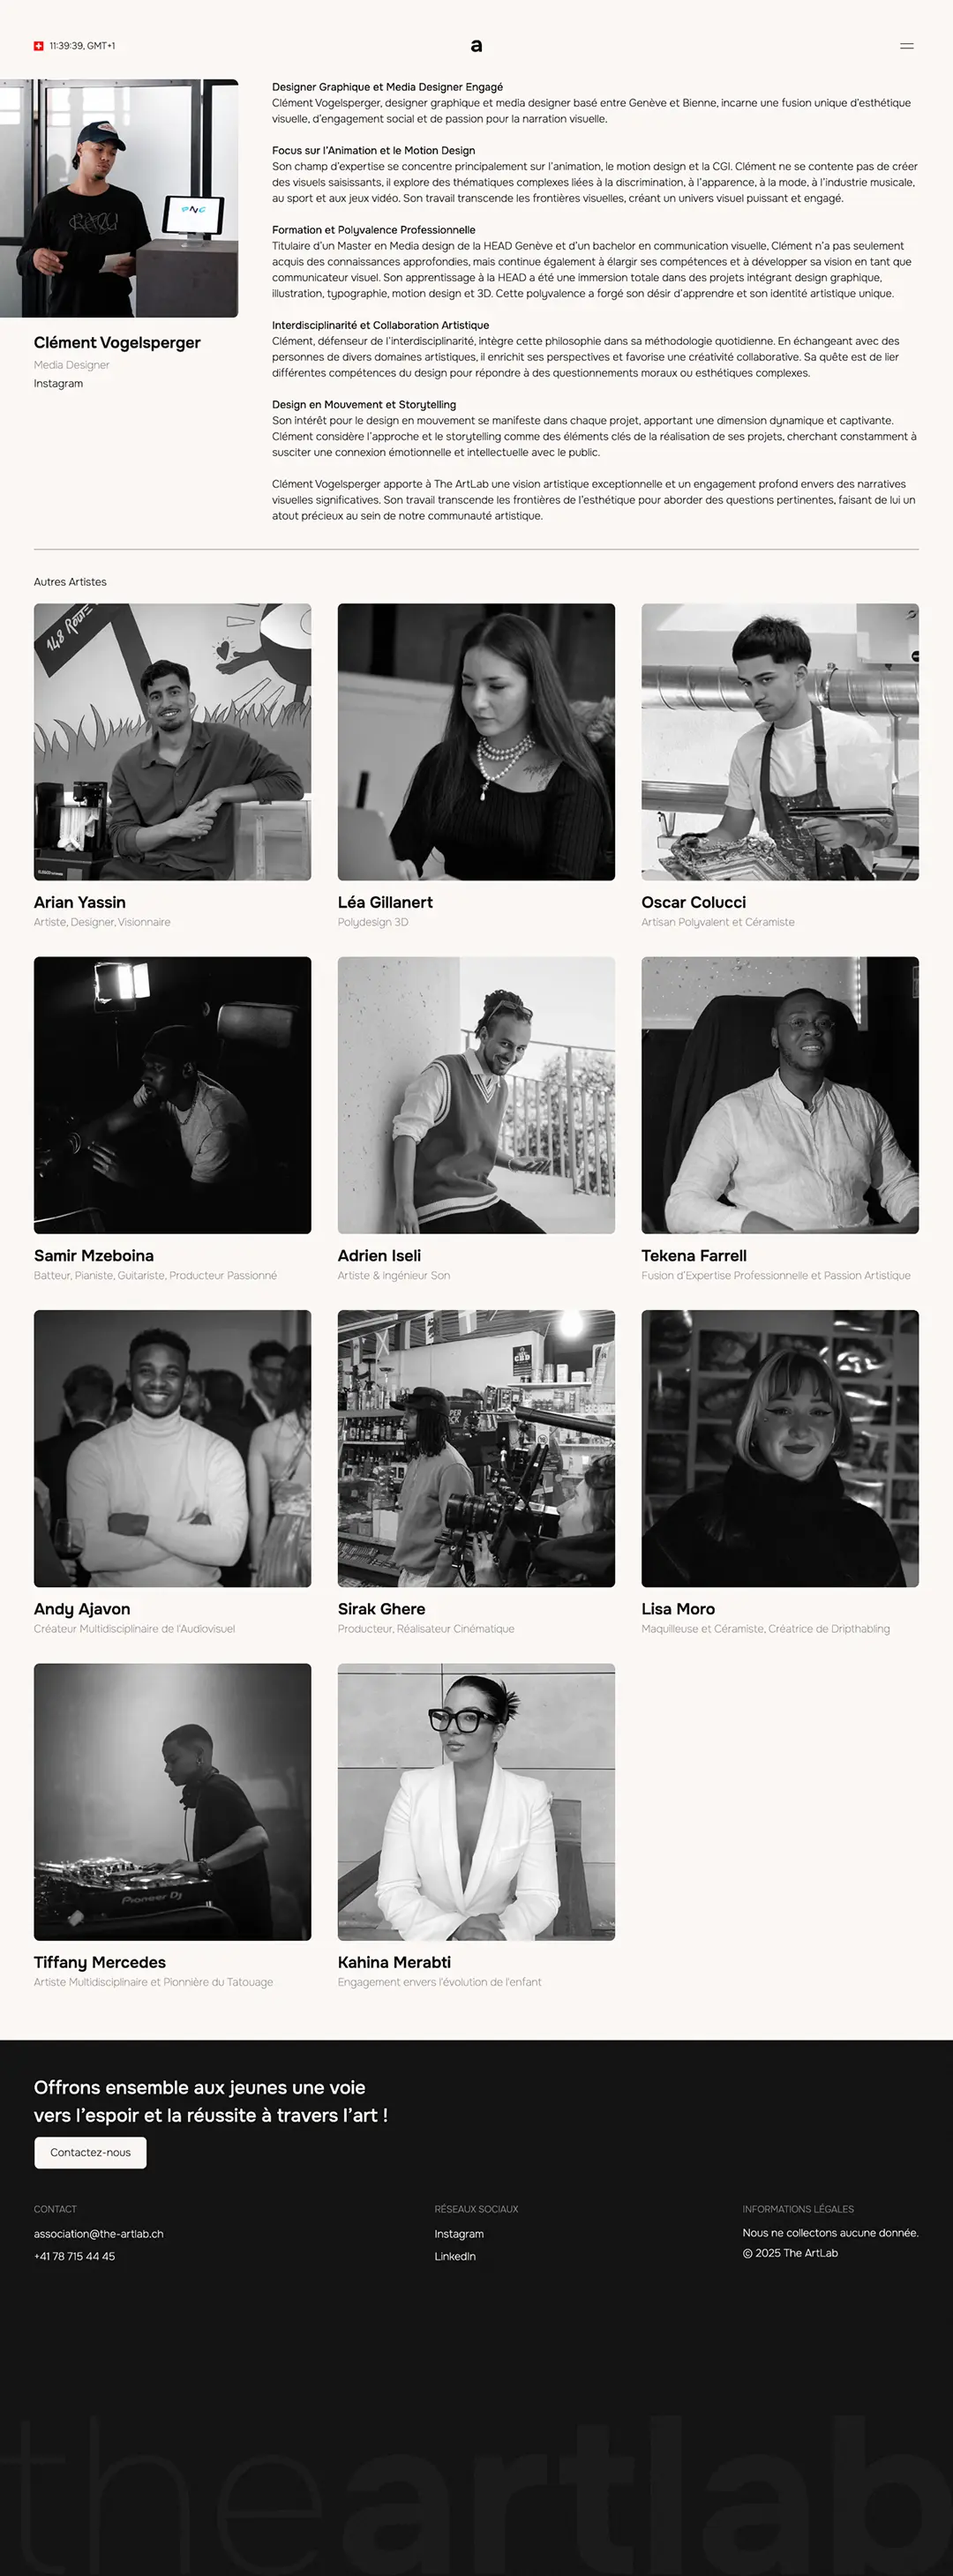This screenshot has width=953, height=2576.
Task: Open the Samir Mzeboina artist name link
Action: pos(94,1256)
